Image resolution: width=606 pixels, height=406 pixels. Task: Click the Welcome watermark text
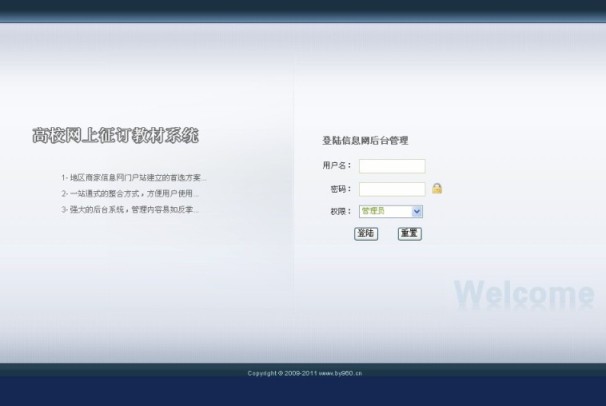point(523,294)
